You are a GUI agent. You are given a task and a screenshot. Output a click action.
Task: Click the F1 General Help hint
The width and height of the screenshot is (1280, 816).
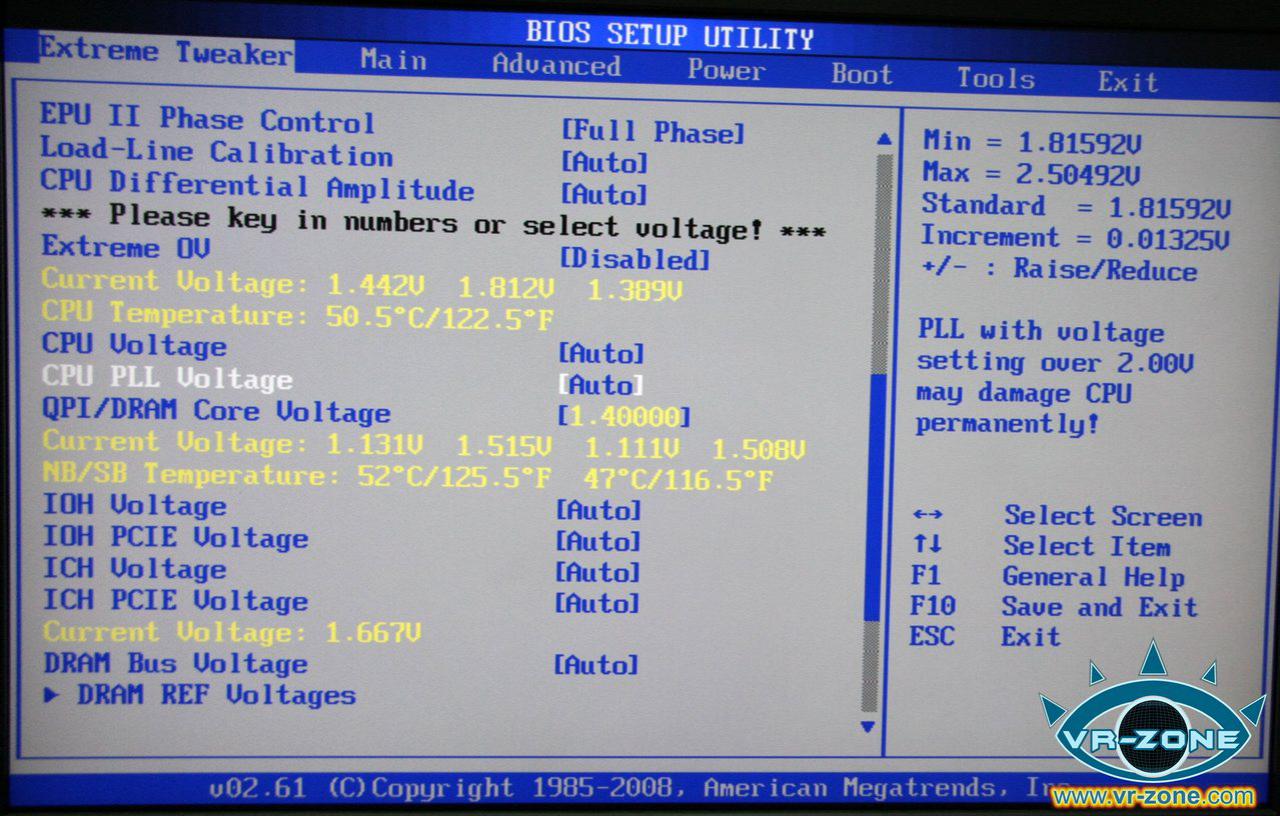point(1047,576)
